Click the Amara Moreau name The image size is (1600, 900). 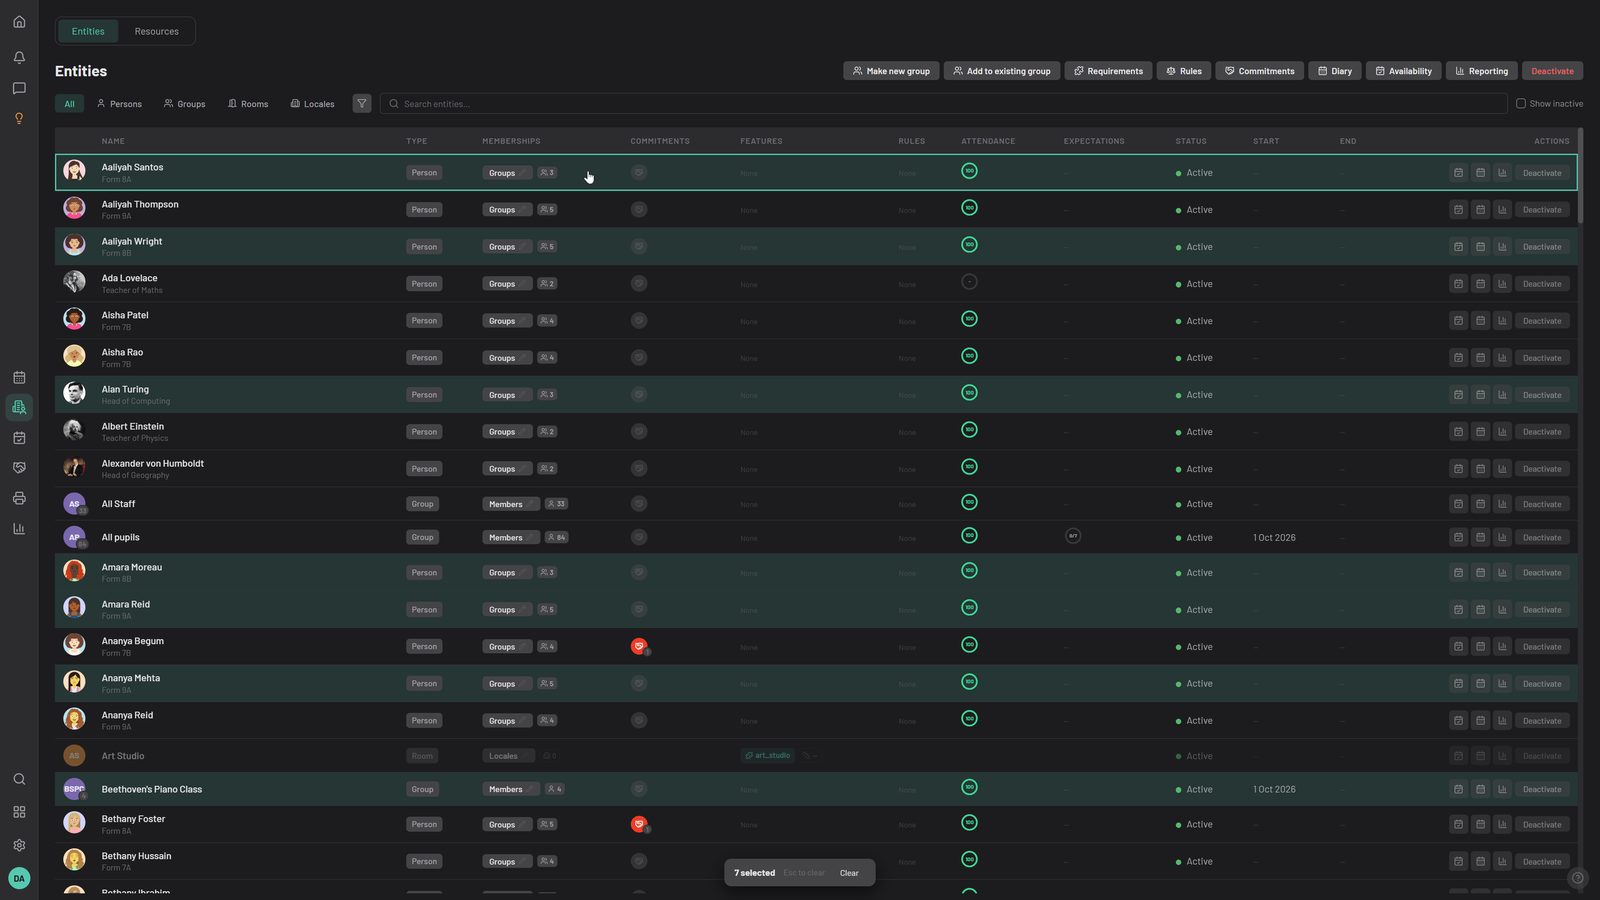pyautogui.click(x=131, y=567)
